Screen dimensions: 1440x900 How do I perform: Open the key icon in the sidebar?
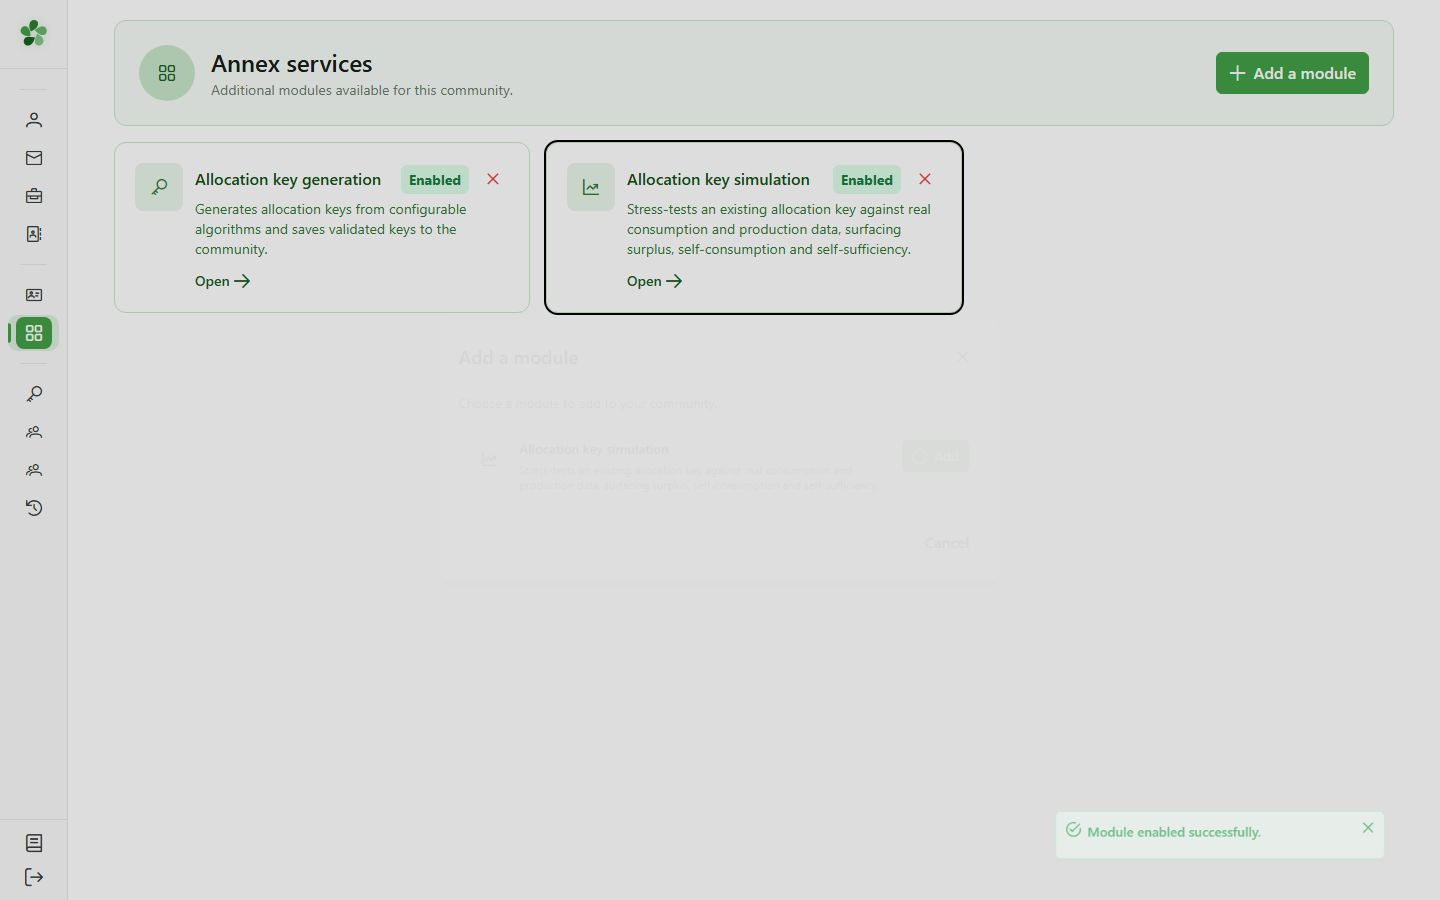coord(34,394)
